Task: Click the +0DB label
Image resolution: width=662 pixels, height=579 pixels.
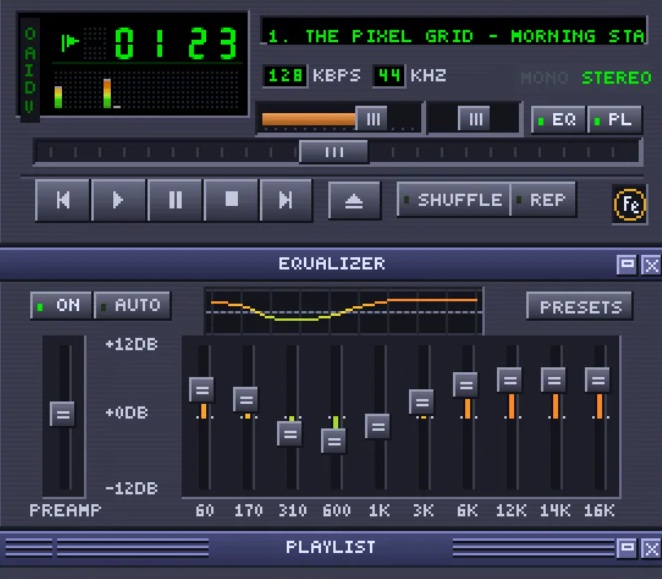Action: pos(127,412)
